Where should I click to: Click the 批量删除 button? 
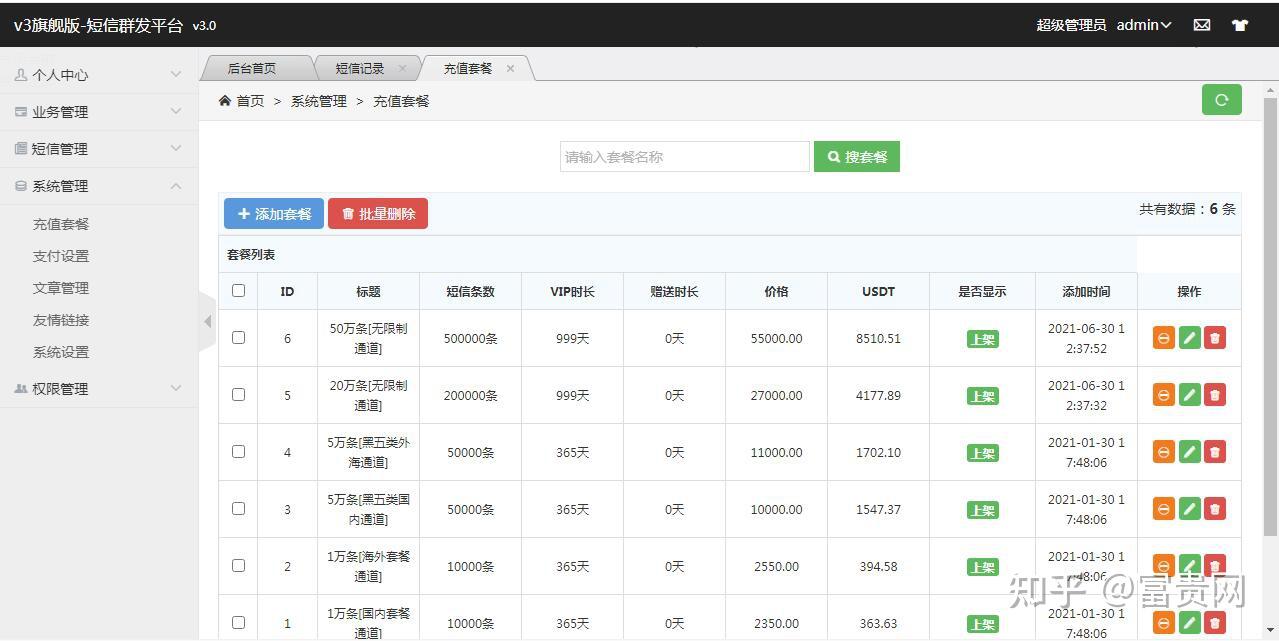(x=378, y=213)
